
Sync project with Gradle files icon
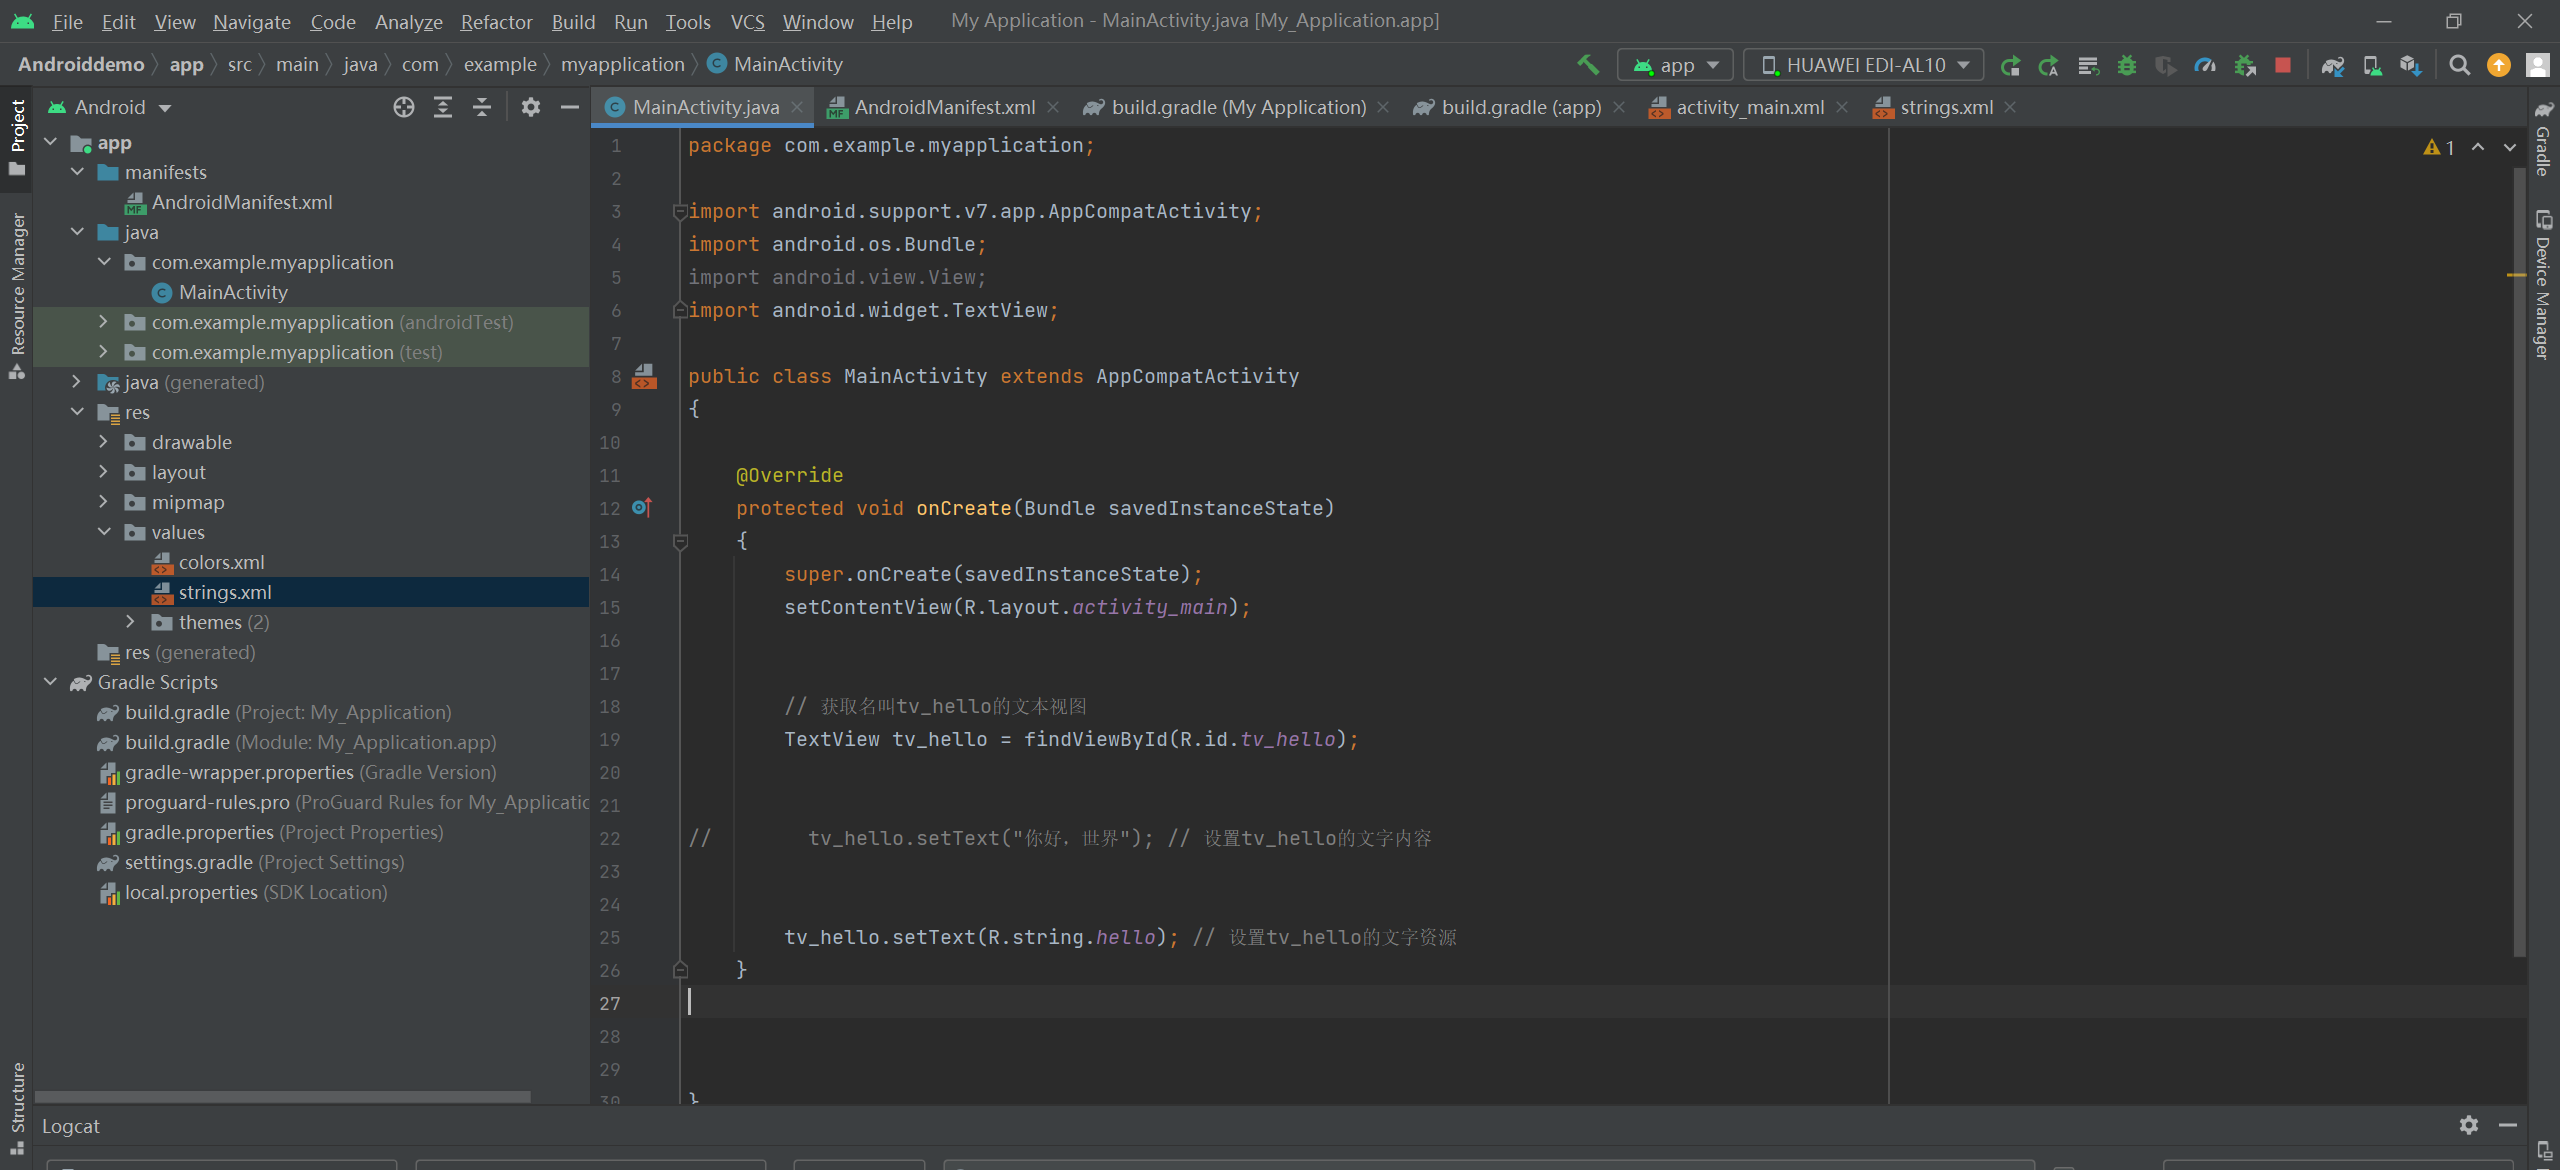(2333, 65)
